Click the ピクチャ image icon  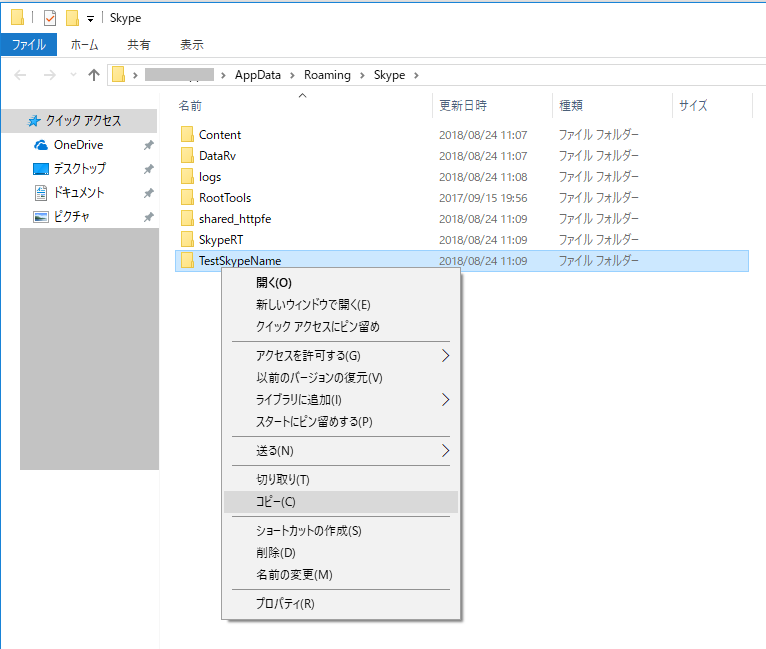point(41,217)
